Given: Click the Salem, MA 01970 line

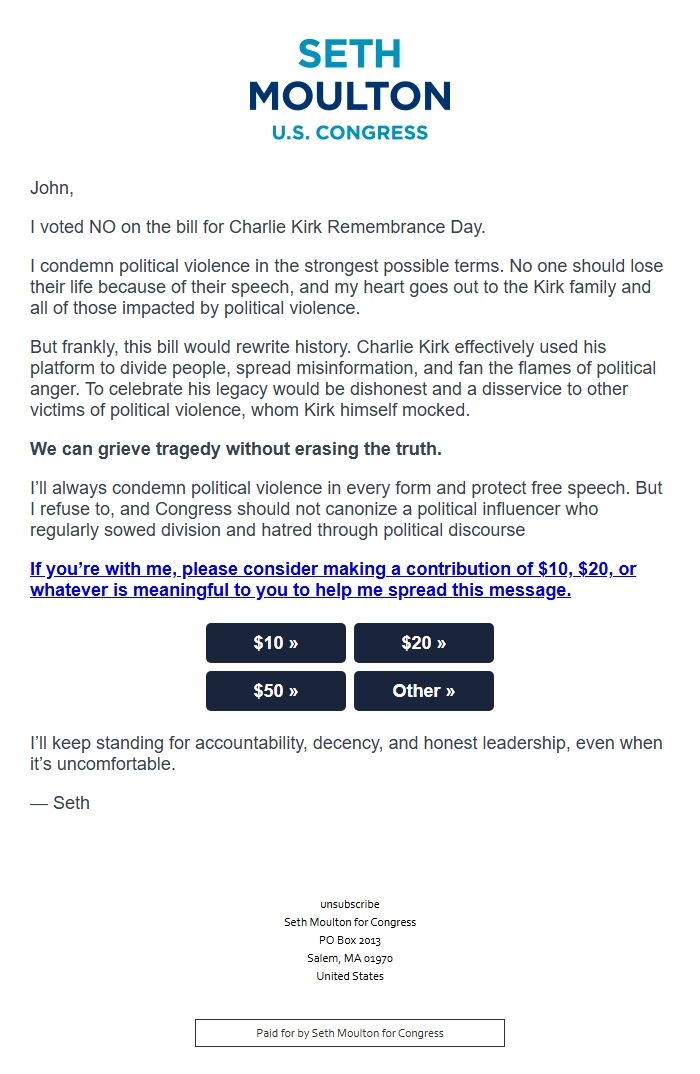Looking at the screenshot, I should tap(350, 958).
